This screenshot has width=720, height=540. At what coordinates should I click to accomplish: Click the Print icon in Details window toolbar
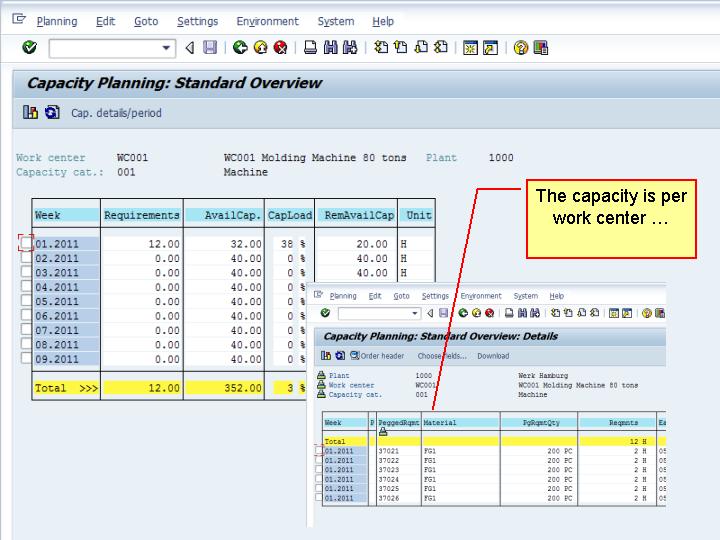tap(509, 313)
